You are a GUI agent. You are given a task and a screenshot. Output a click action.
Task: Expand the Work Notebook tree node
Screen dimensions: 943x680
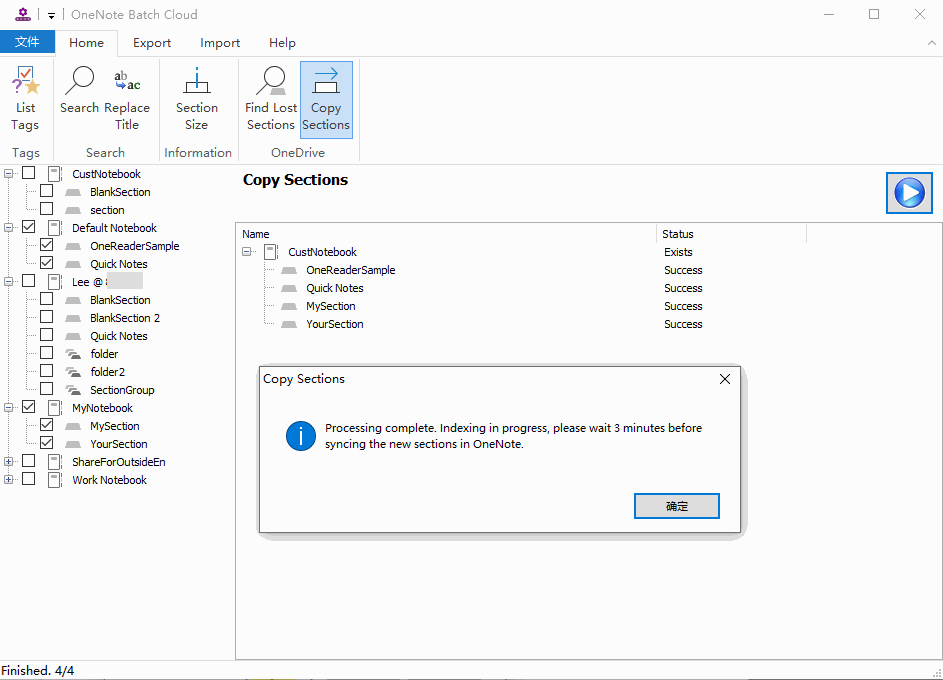point(9,480)
